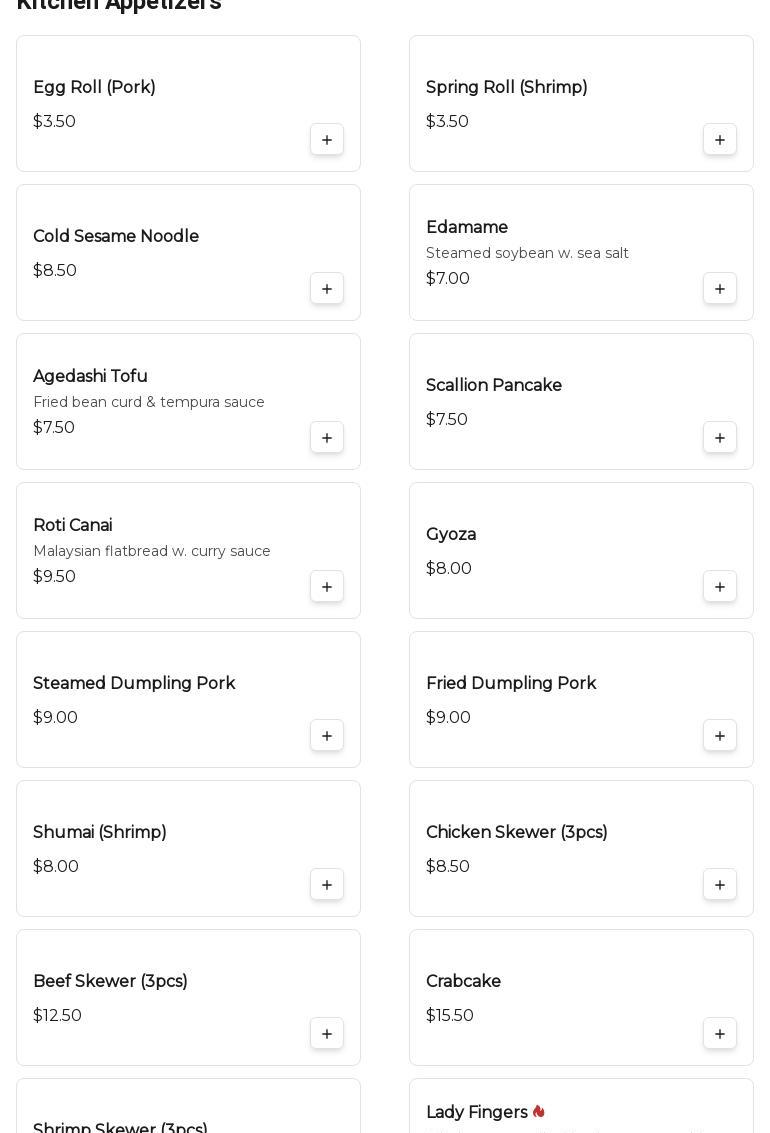Add Gyoza via plus button

pyautogui.click(x=720, y=587)
